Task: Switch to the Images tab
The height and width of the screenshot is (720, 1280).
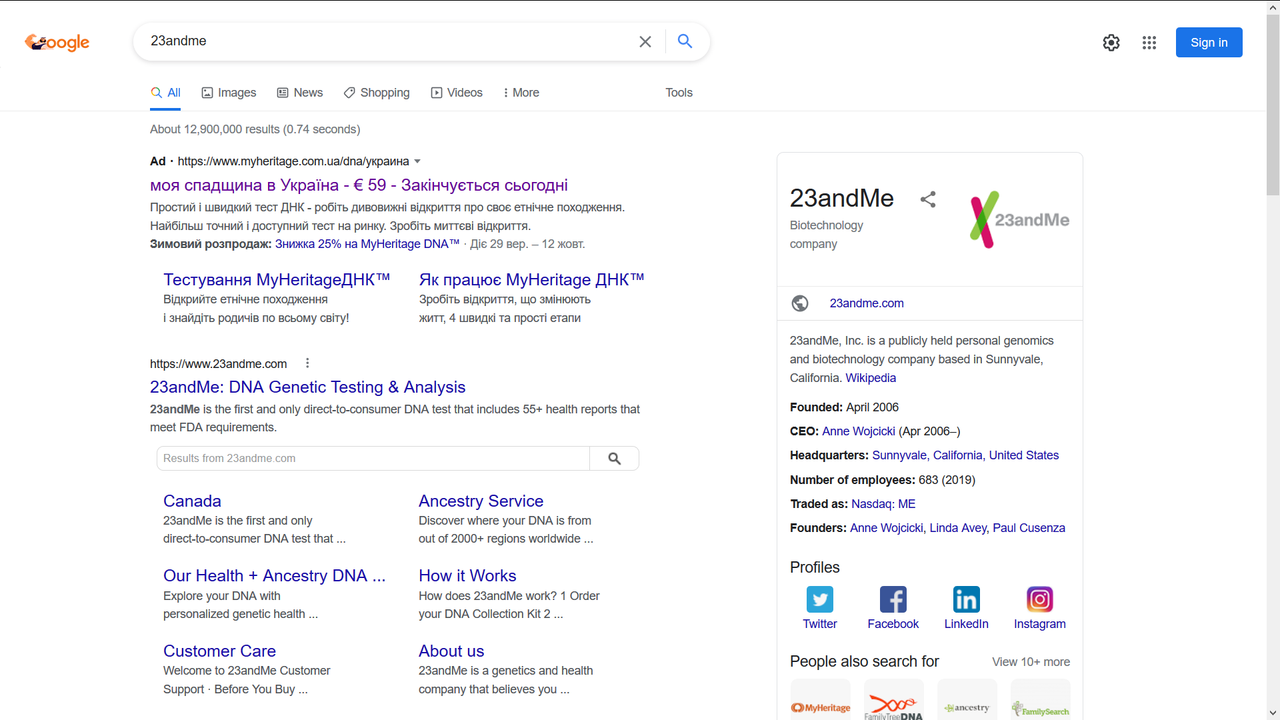Action: (229, 92)
